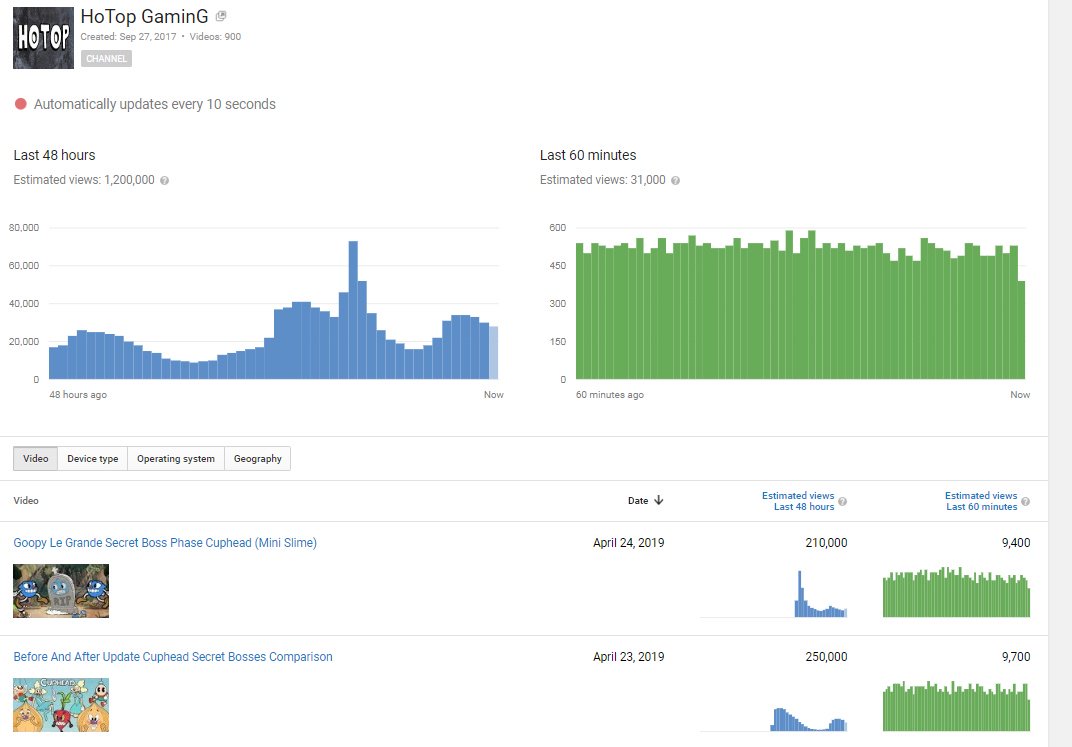1072x747 pixels.
Task: Sort by the Date column header
Action: 638,501
